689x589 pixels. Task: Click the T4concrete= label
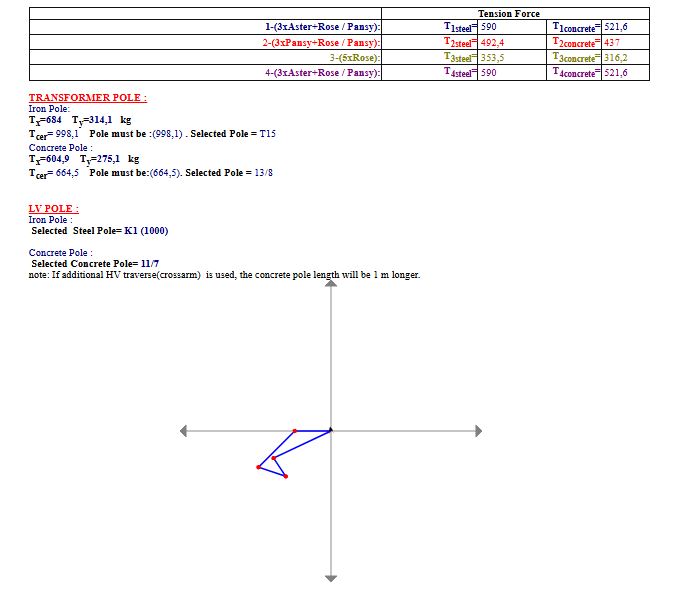[x=576, y=73]
